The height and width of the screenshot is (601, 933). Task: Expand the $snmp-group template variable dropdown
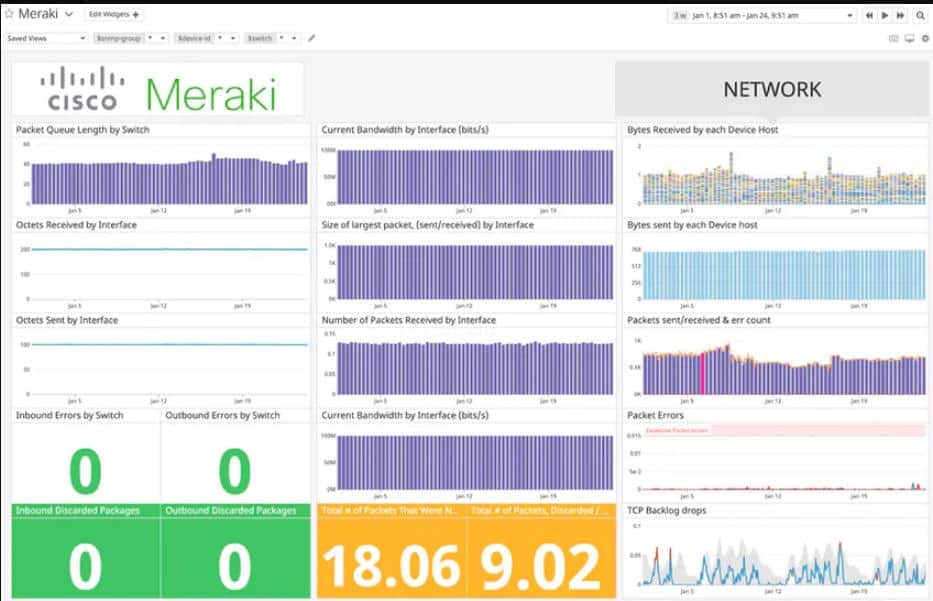pyautogui.click(x=162, y=38)
